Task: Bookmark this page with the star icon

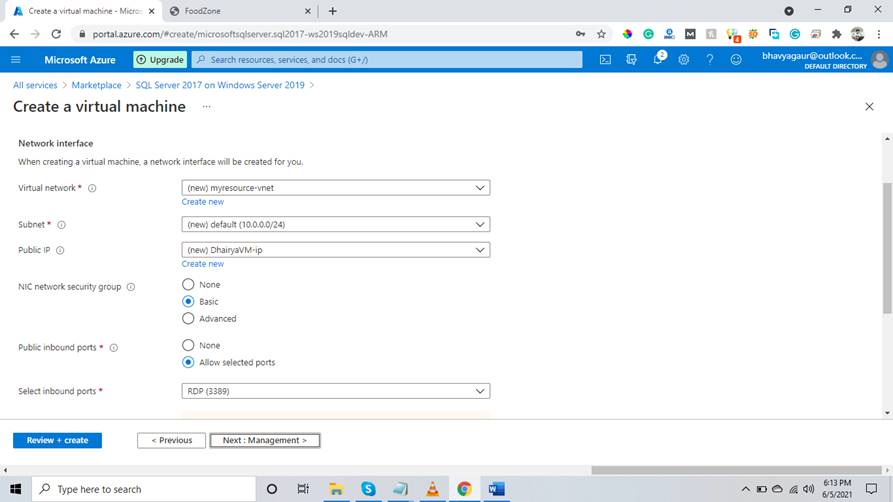Action: pos(601,34)
